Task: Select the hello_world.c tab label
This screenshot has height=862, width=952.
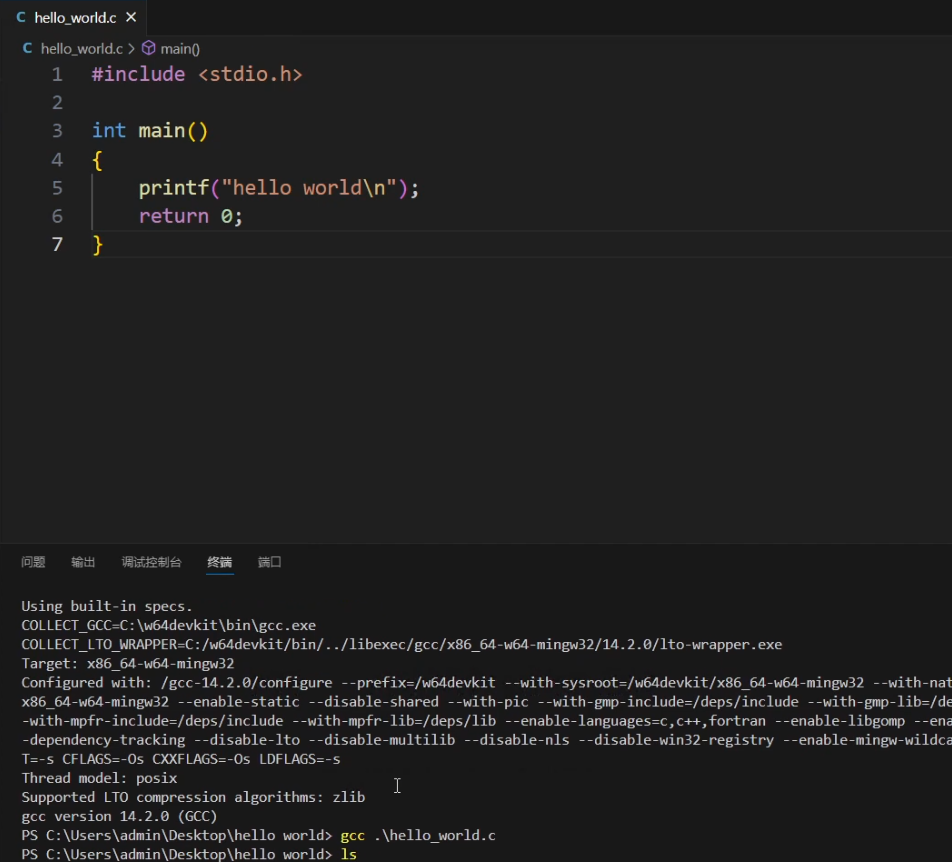Action: (75, 18)
